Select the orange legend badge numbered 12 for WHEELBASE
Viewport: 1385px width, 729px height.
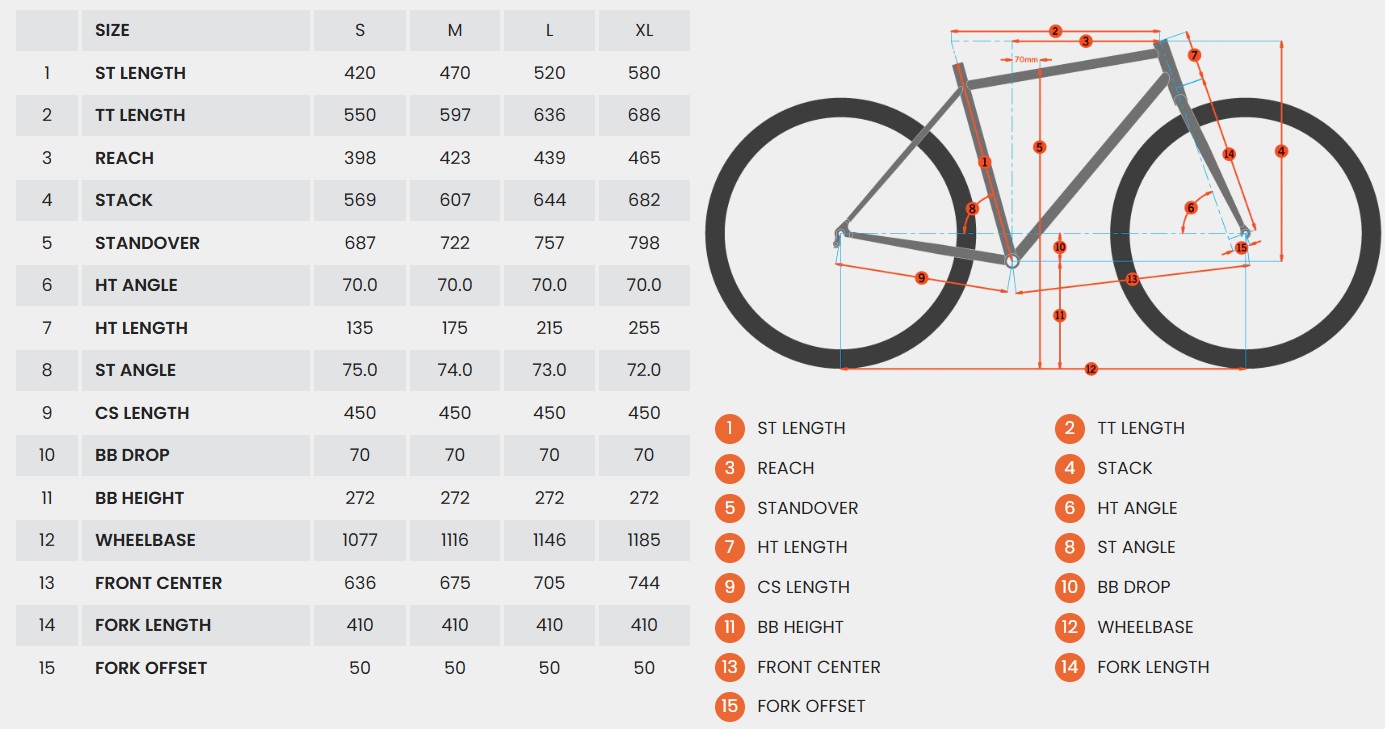coord(1070,627)
